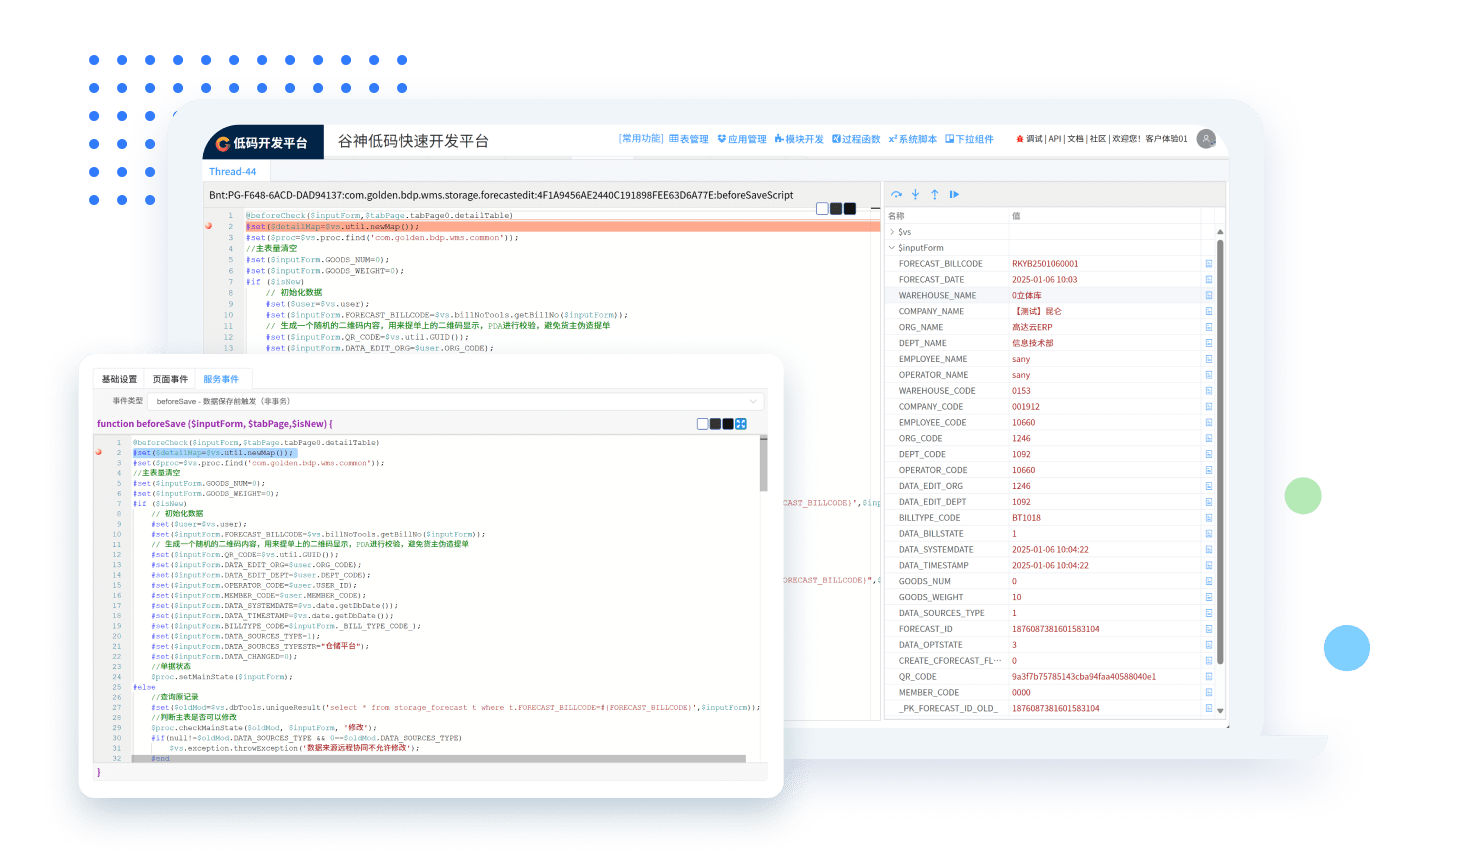Expand the $vs variable node
Image resolution: width=1480 pixels, height=854 pixels.
point(892,232)
